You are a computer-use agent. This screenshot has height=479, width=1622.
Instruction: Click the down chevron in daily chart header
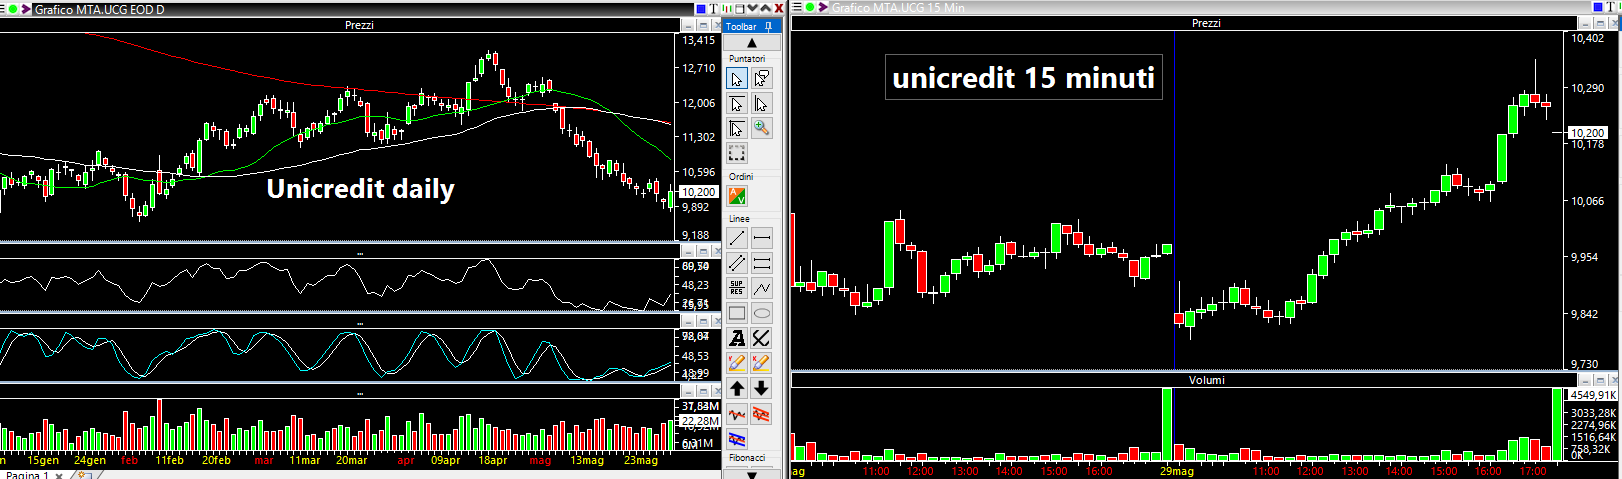click(753, 9)
